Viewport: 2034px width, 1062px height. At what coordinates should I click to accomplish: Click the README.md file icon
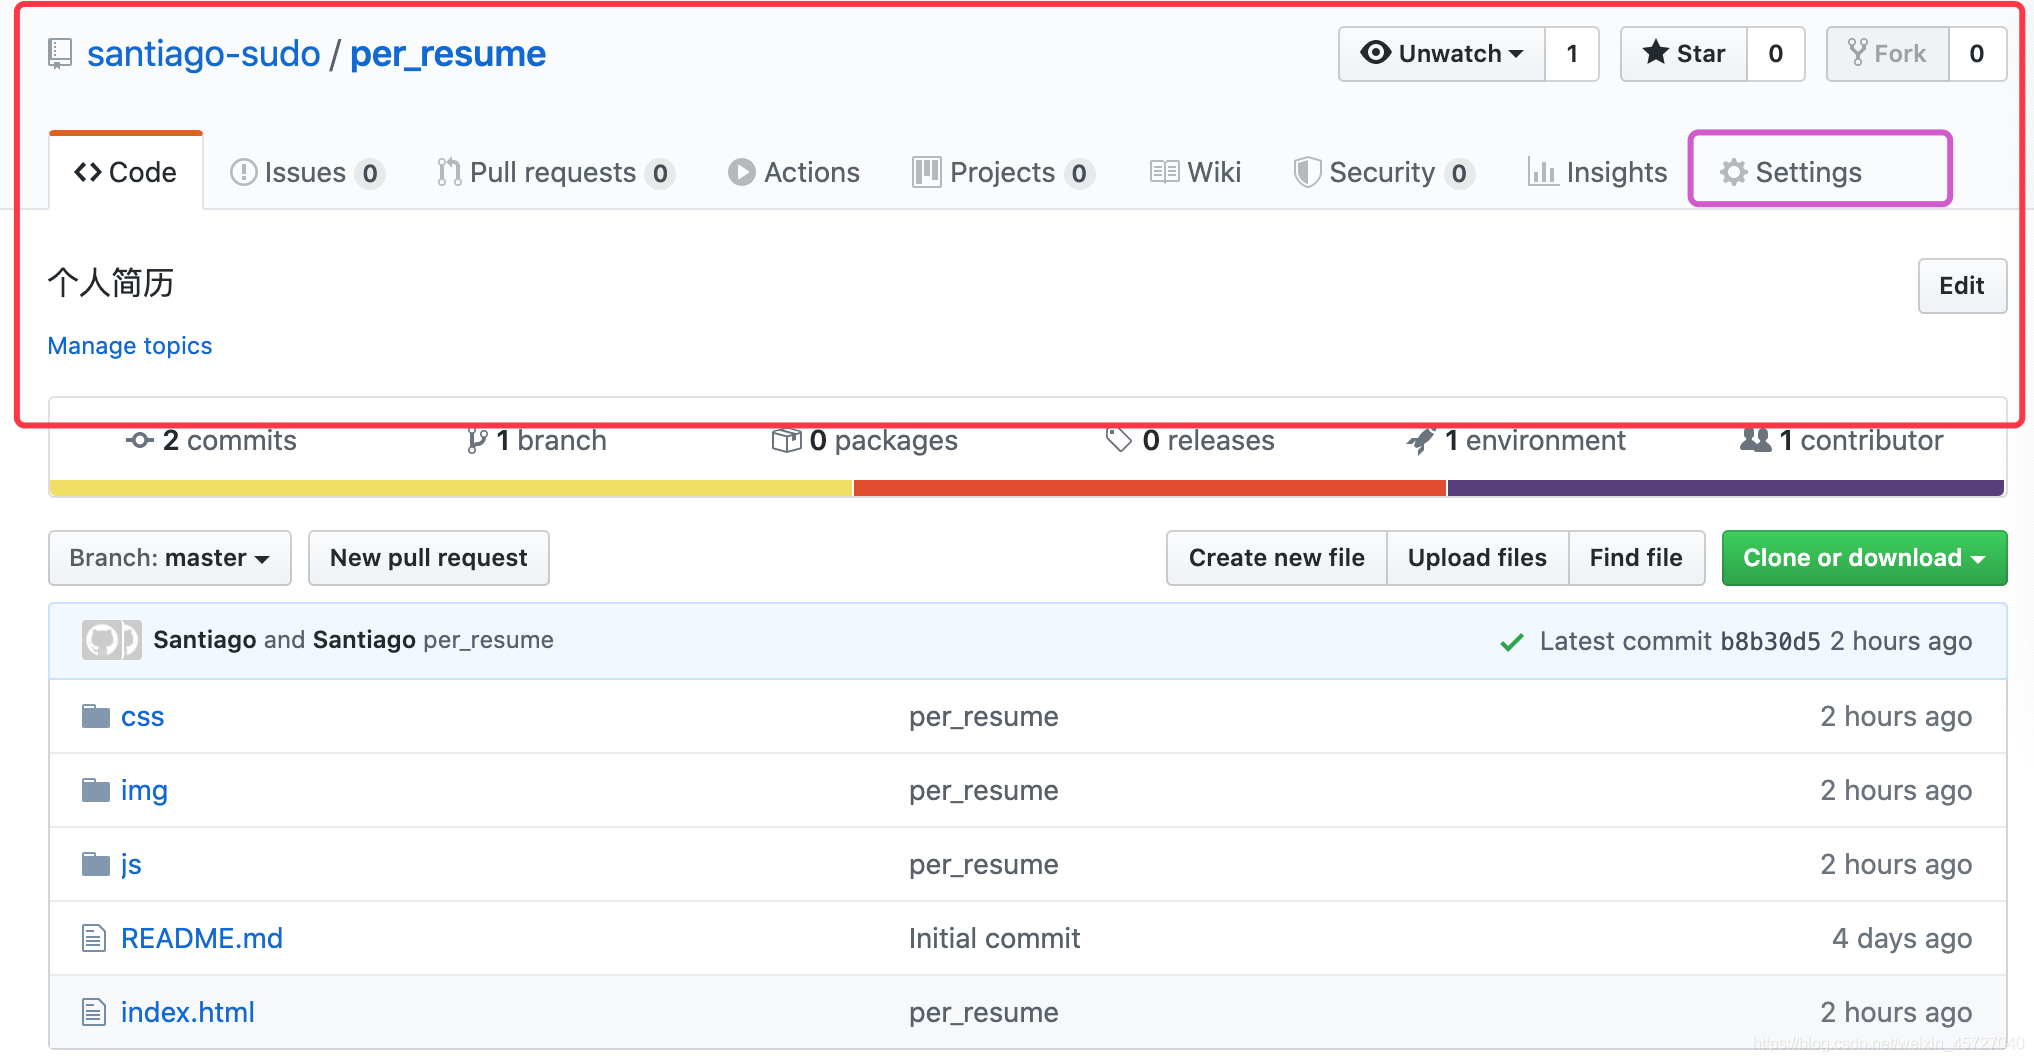tap(94, 938)
